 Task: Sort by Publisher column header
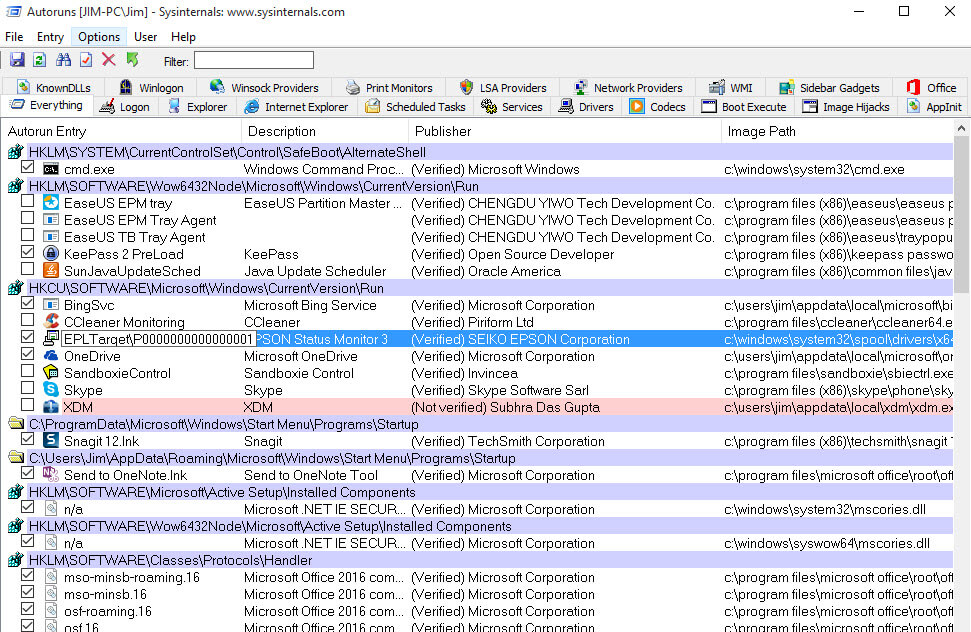click(x=565, y=131)
